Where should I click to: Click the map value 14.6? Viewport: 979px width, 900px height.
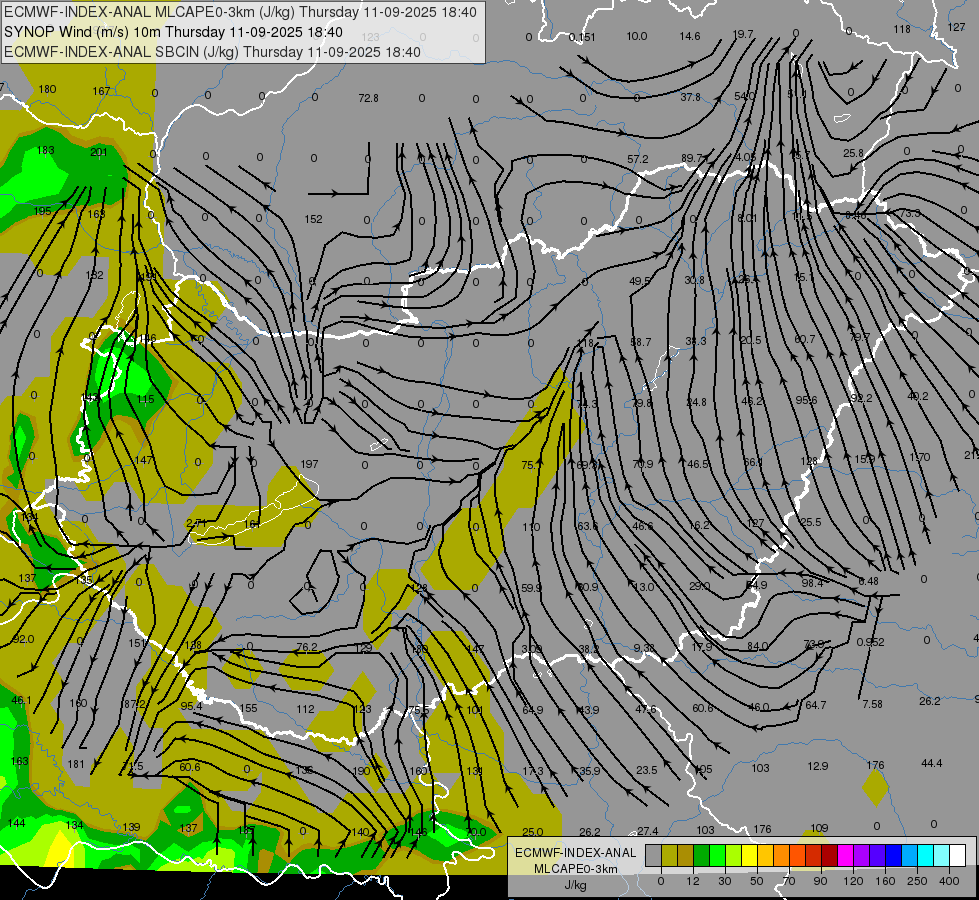point(689,36)
